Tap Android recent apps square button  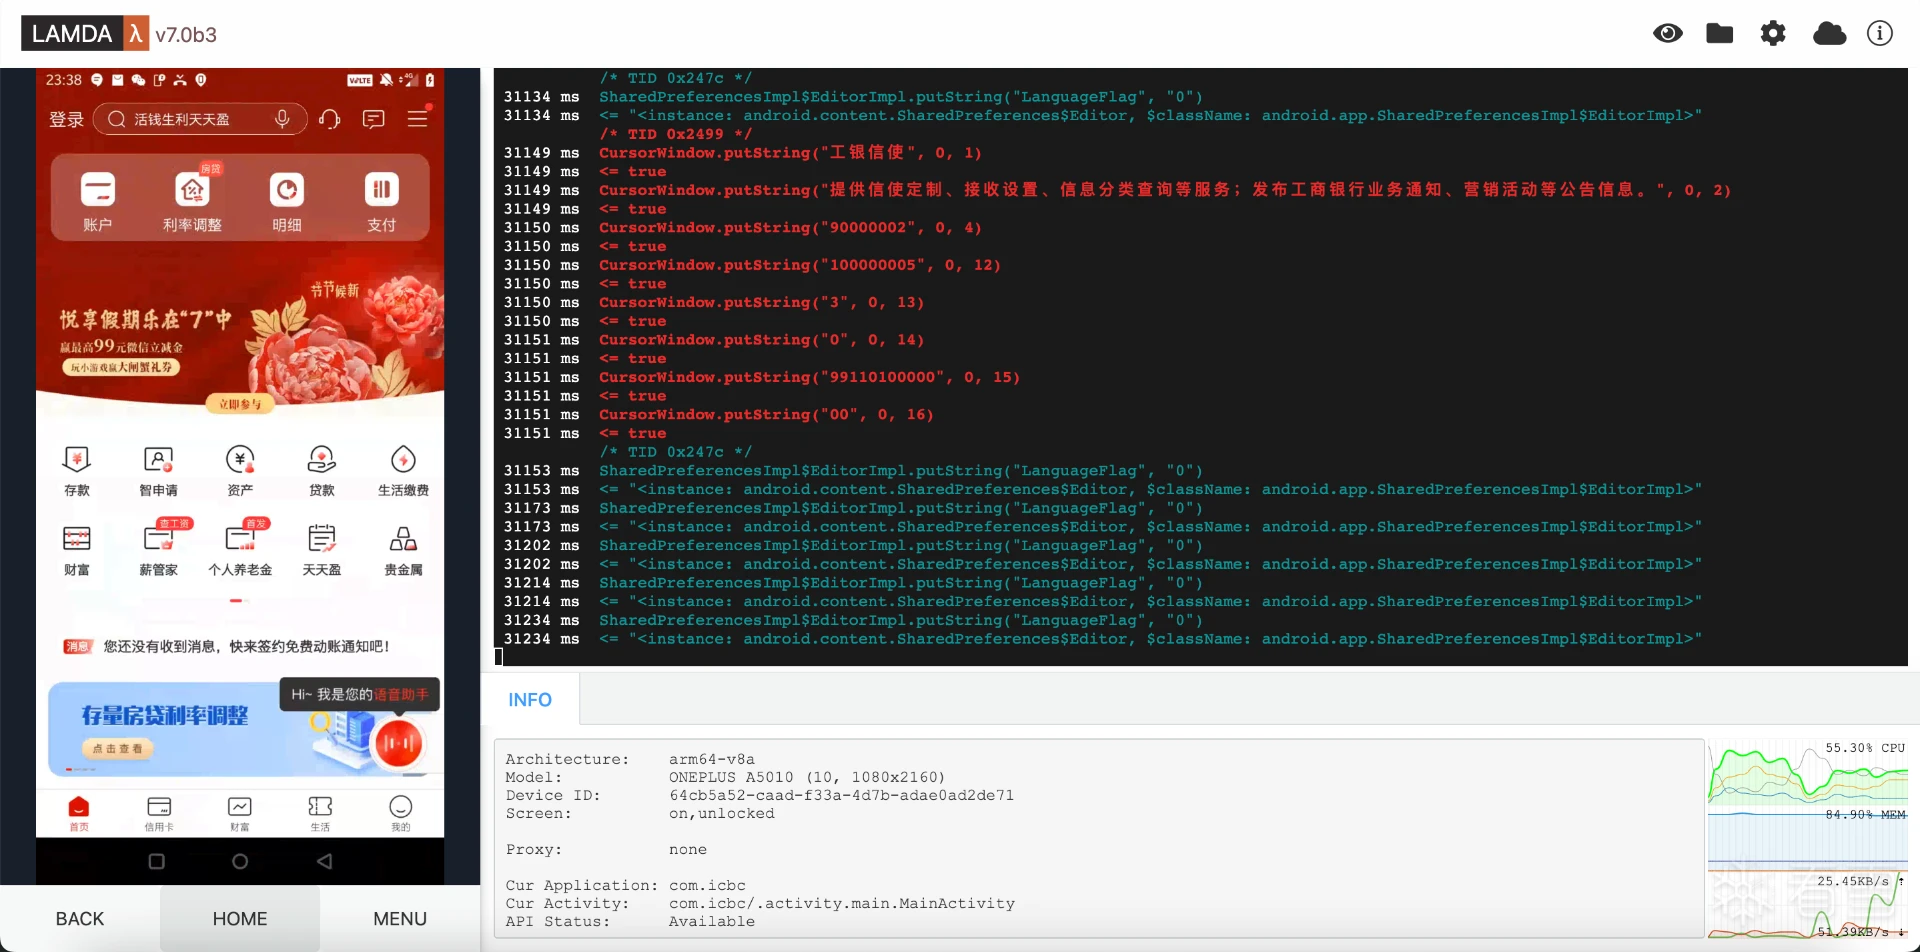pos(156,861)
